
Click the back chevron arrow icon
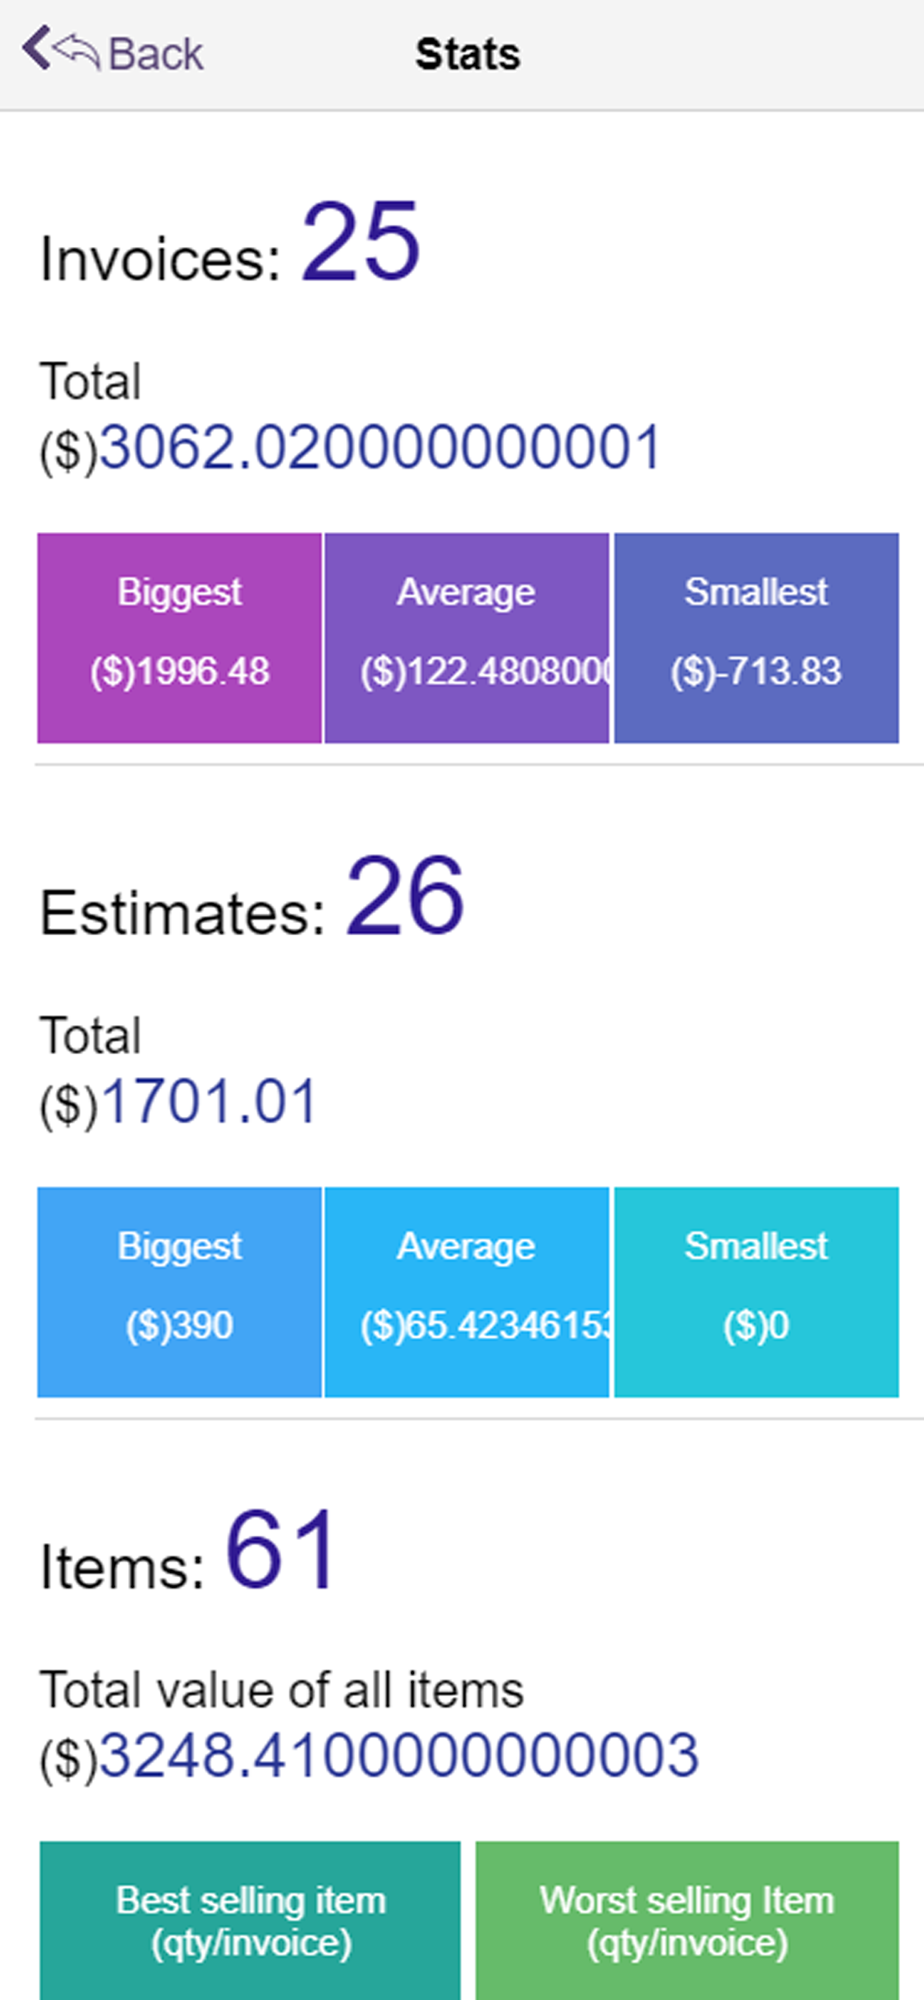click(x=36, y=49)
